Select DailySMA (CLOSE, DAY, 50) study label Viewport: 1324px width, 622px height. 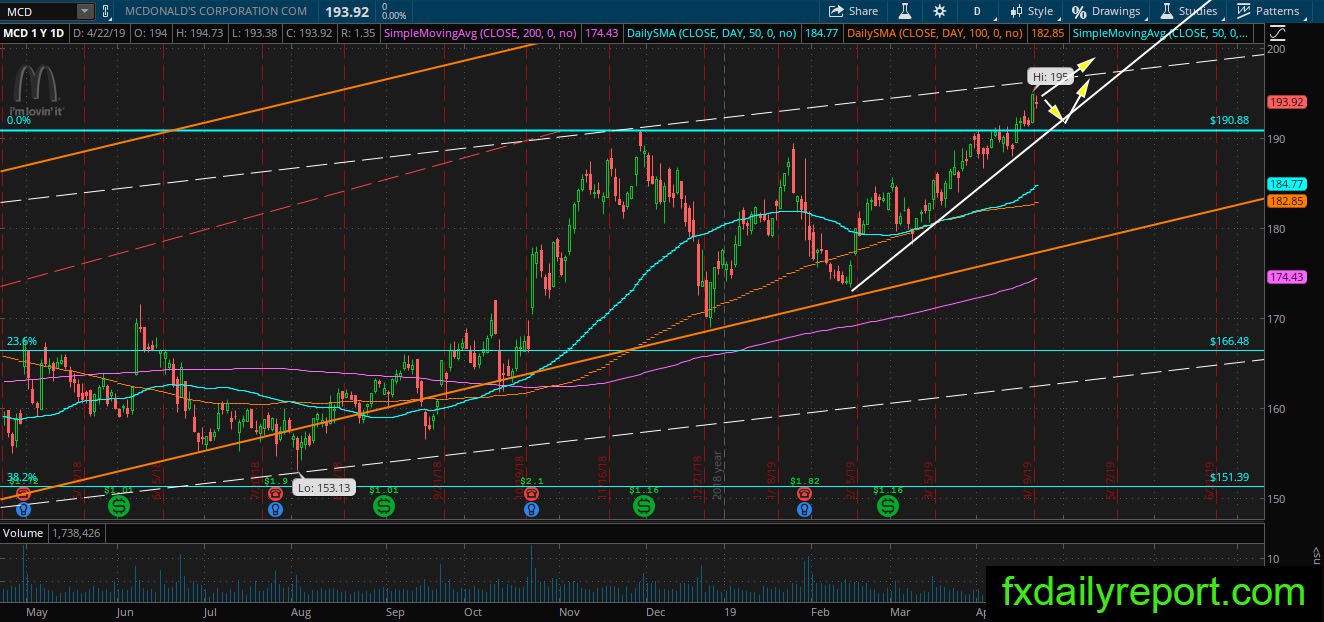712,32
